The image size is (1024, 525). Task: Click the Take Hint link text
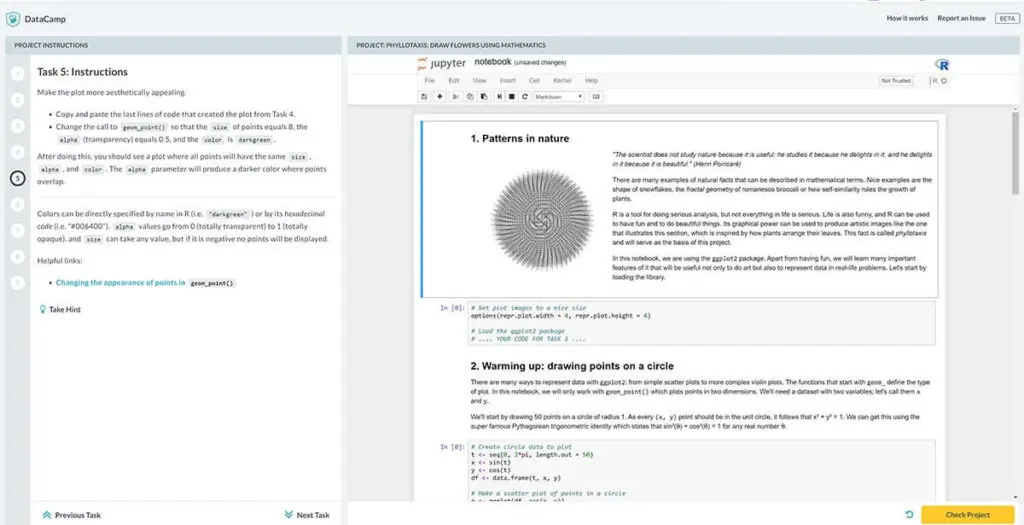pyautogui.click(x=65, y=310)
